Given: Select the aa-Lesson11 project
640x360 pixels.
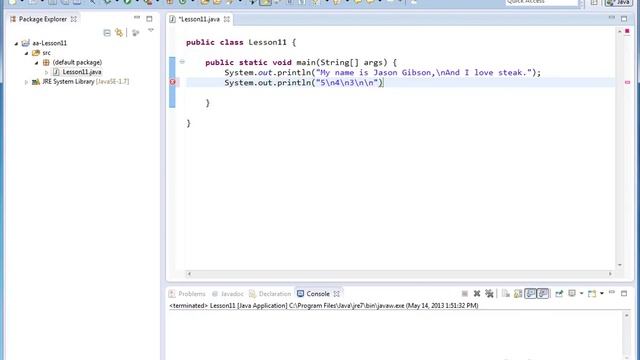Looking at the screenshot, I should click(x=49, y=43).
